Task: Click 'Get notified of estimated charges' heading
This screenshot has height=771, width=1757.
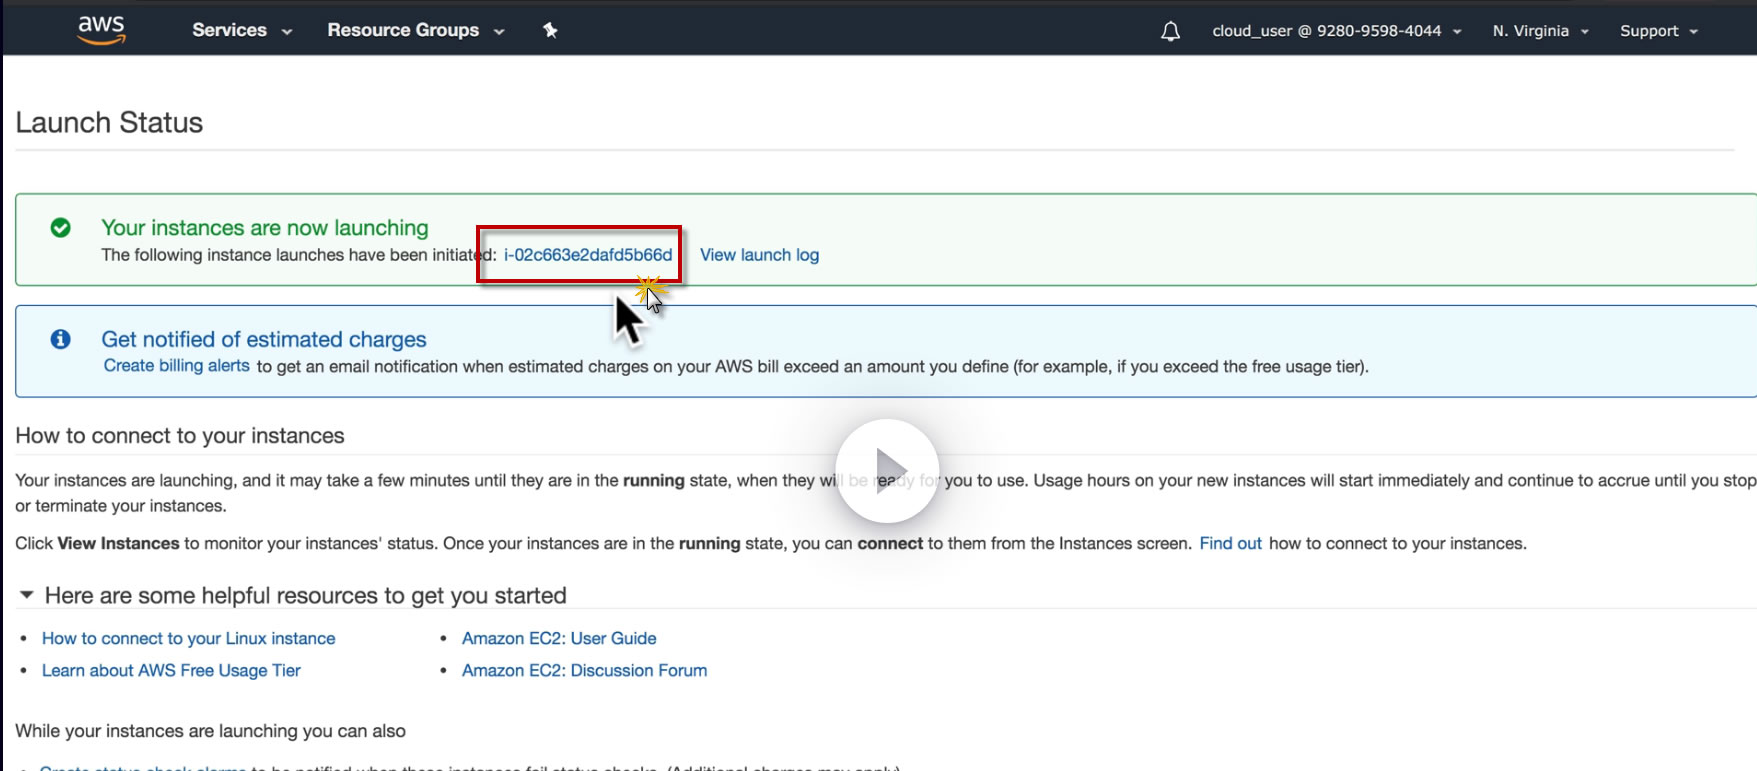Action: [x=264, y=339]
